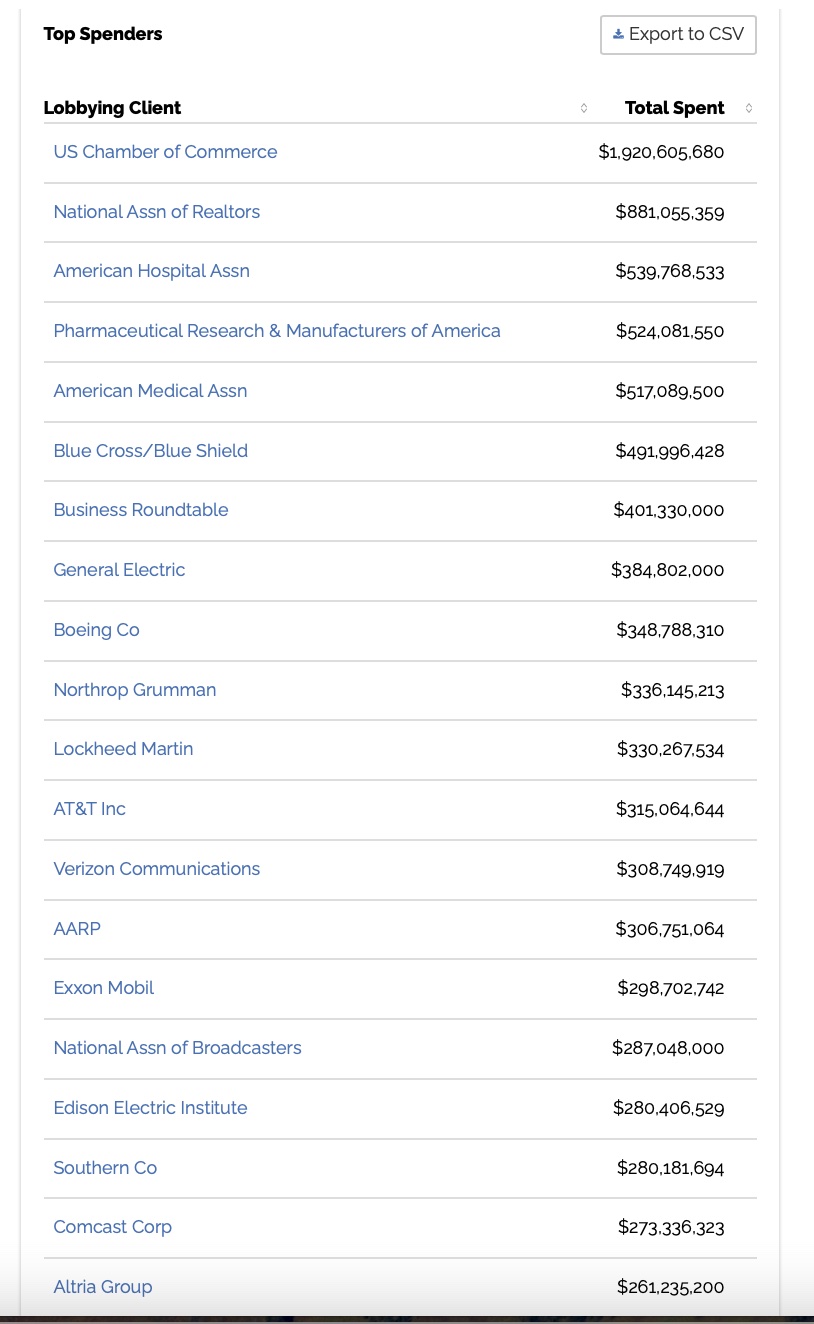Image resolution: width=814 pixels, height=1324 pixels.
Task: Open General Electric client page
Action: coord(119,570)
